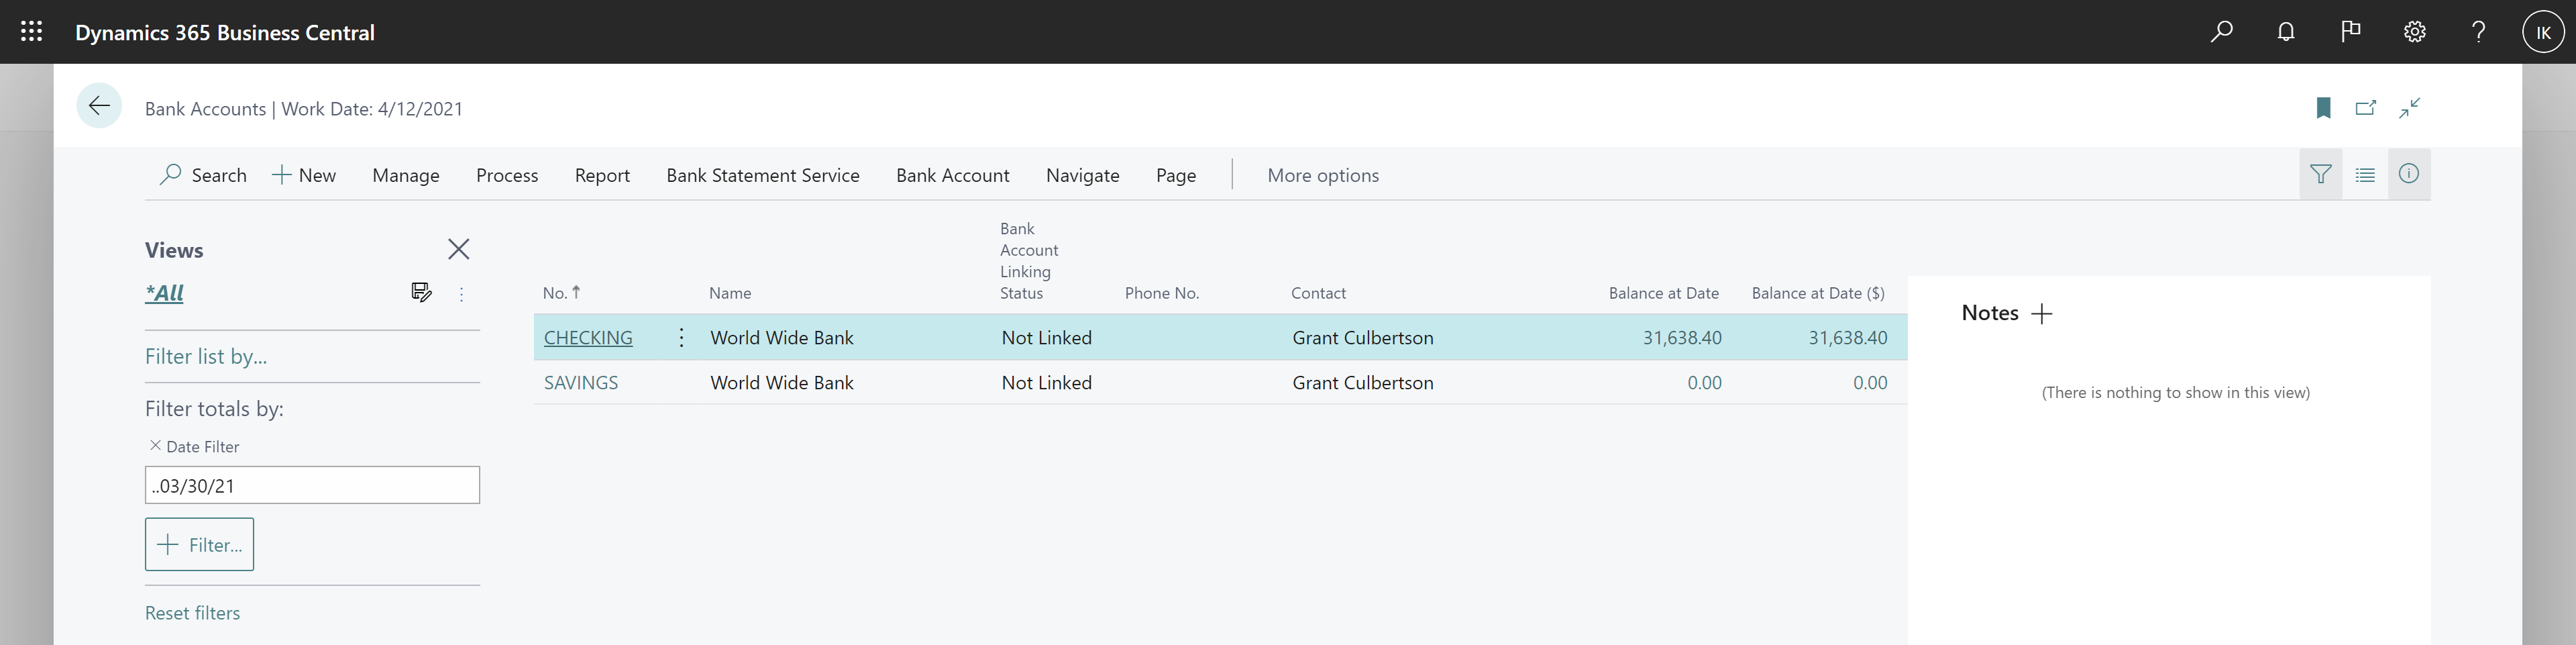
Task: Toggle the FactBox information pane icon
Action: (2409, 175)
